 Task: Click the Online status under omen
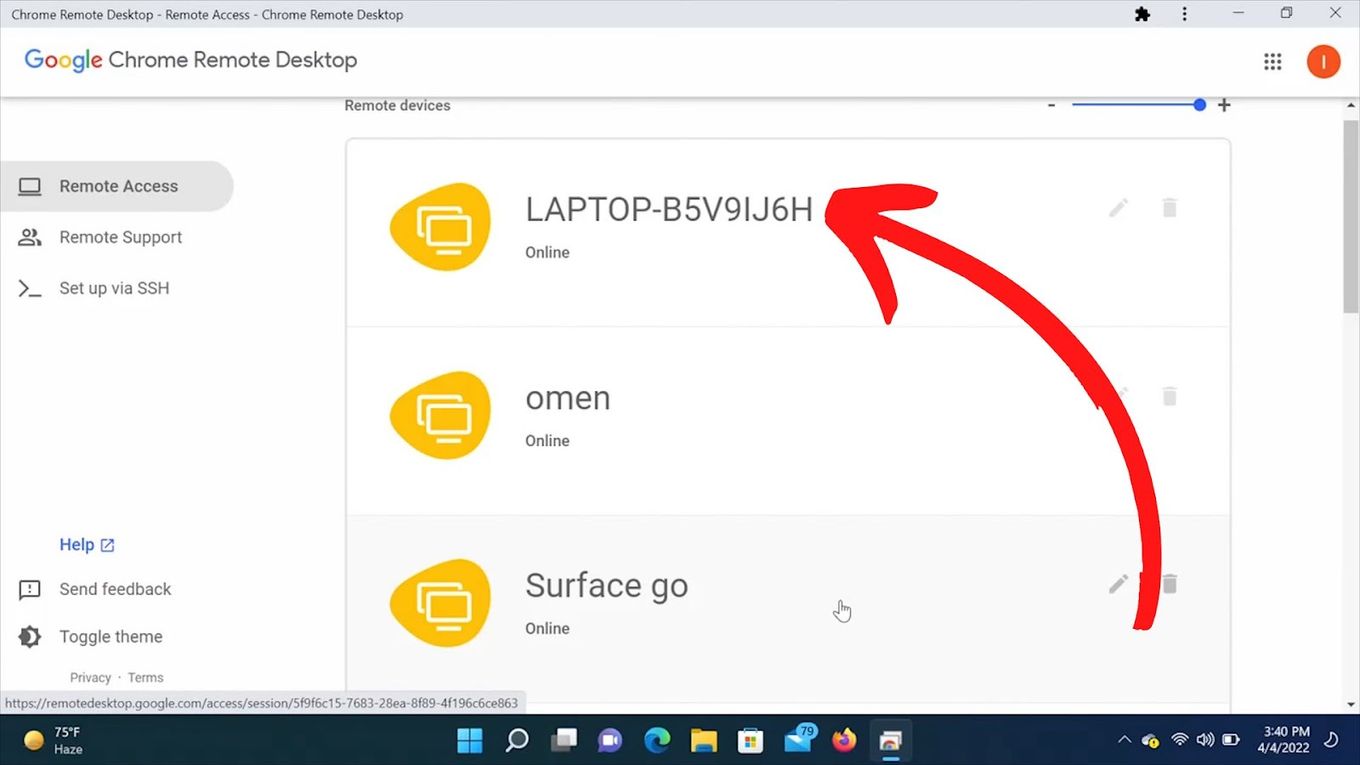coord(547,441)
